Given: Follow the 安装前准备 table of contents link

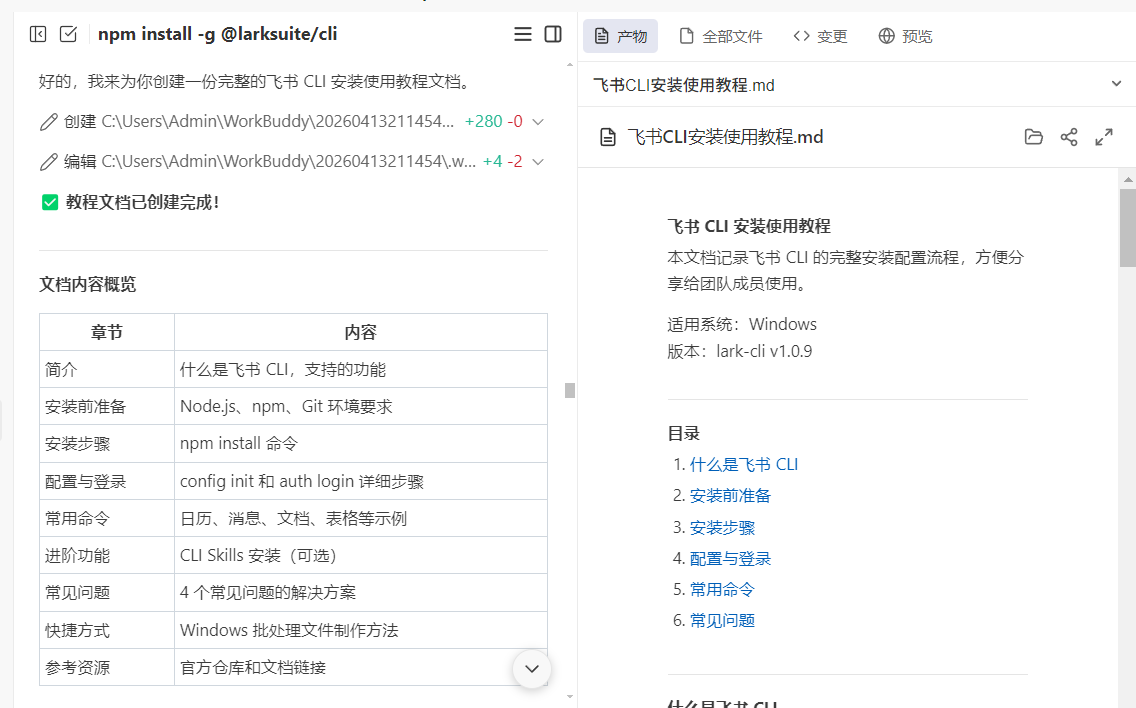Looking at the screenshot, I should tap(730, 495).
